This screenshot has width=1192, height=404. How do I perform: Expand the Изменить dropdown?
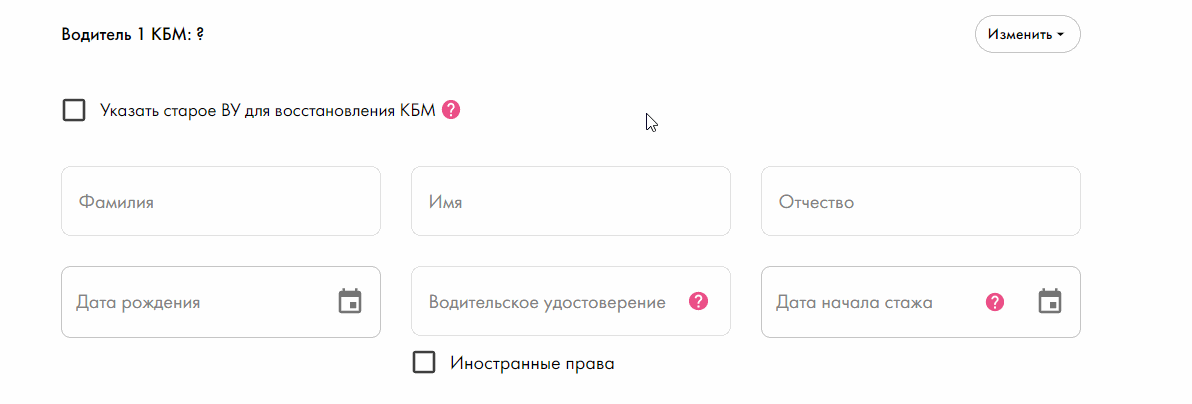point(1028,34)
